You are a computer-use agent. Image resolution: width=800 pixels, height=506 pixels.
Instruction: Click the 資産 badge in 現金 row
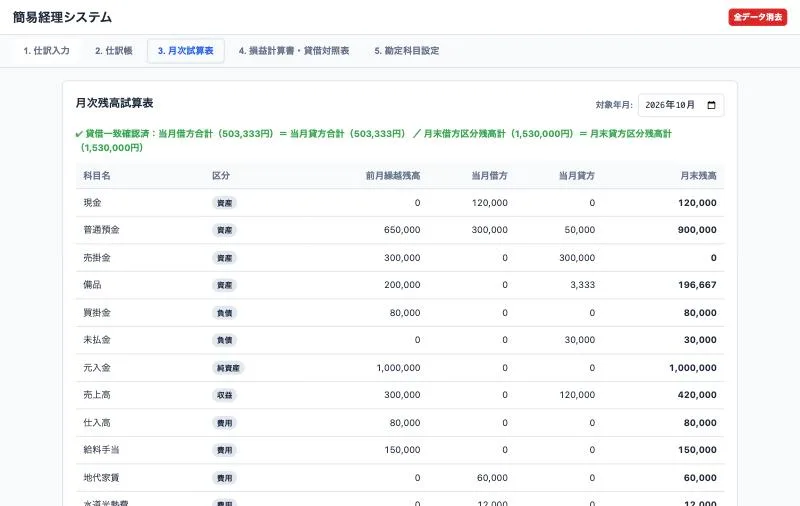point(224,203)
